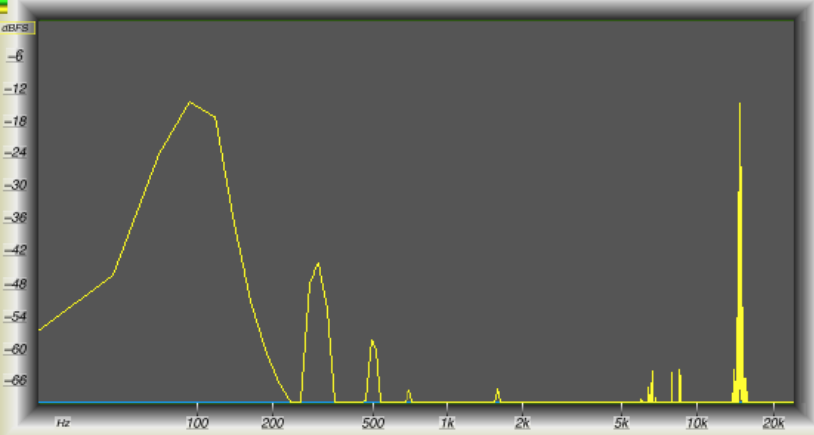Click the -30 dB axis label
The width and height of the screenshot is (814, 435).
(x=15, y=185)
